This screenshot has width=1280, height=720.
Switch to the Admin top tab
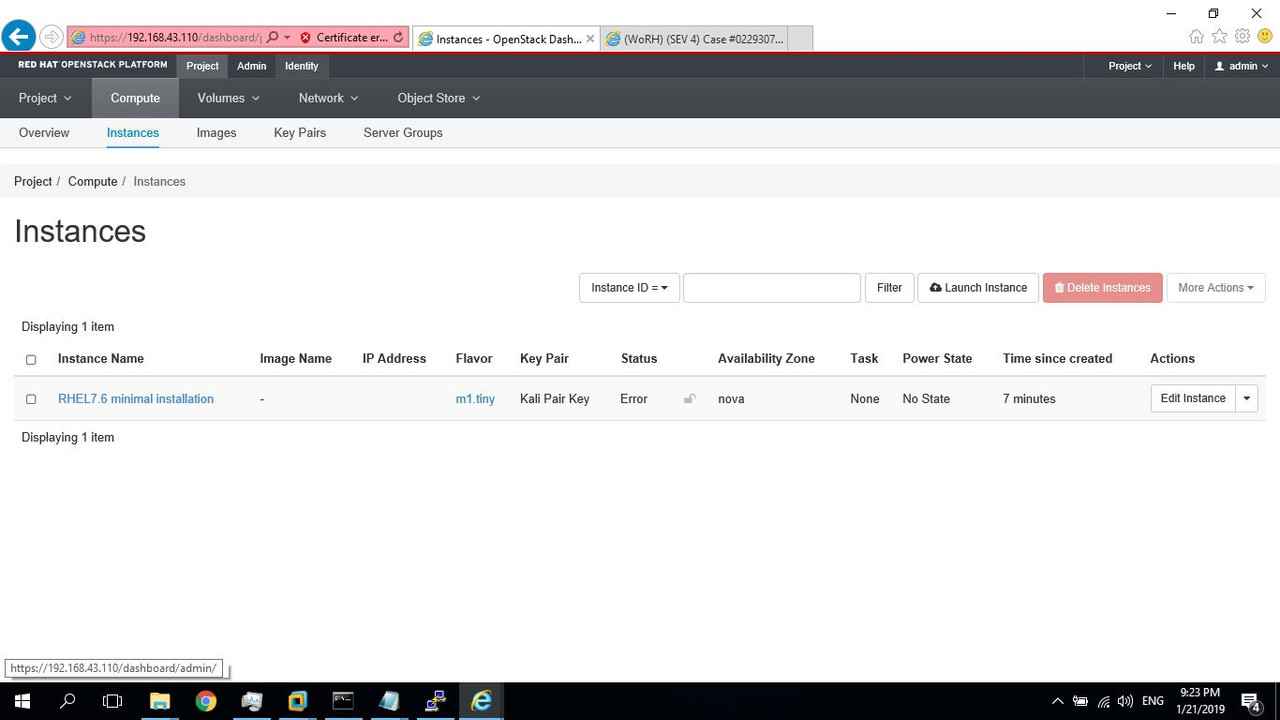(251, 66)
